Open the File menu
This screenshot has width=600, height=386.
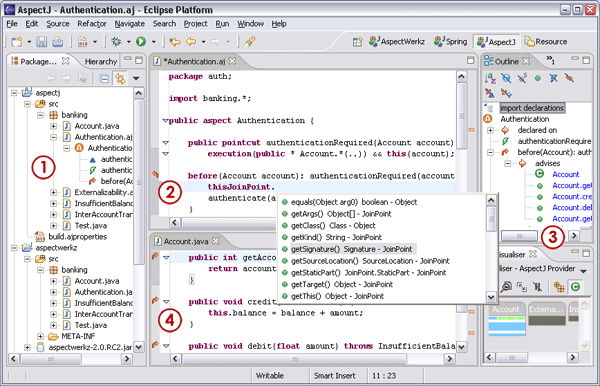tap(12, 24)
